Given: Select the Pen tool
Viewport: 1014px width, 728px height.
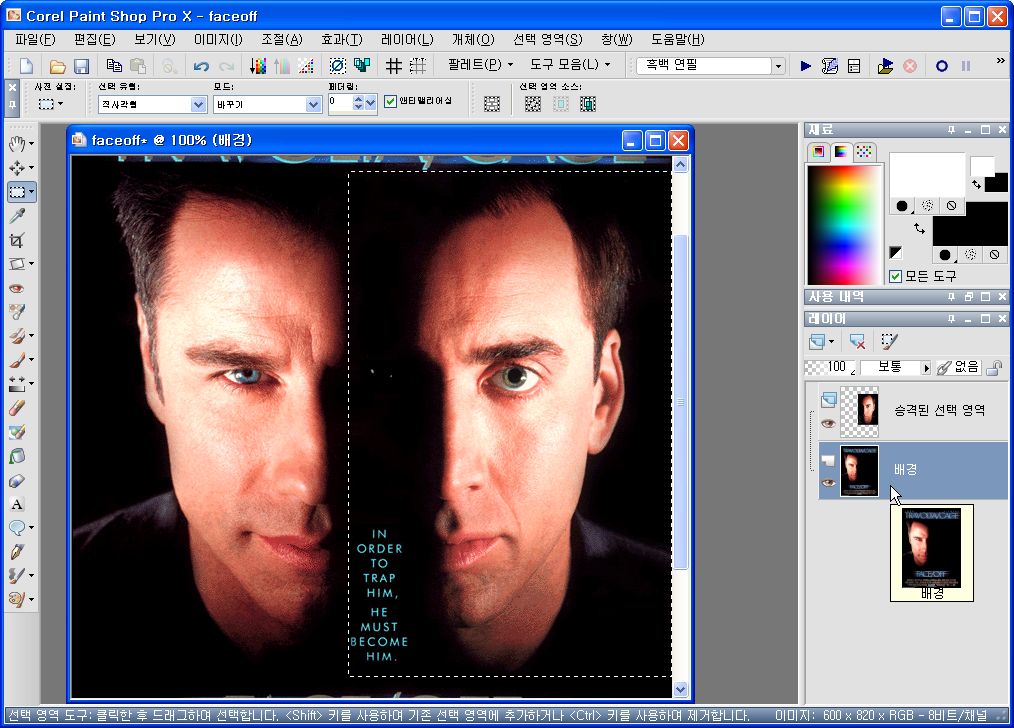Looking at the screenshot, I should pos(17,551).
